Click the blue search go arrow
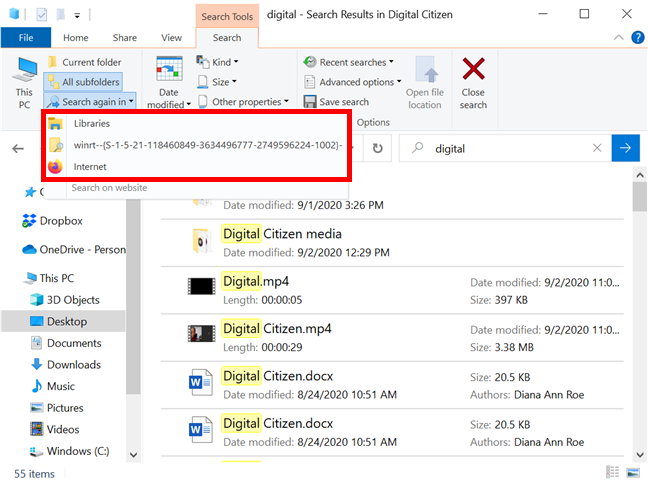The image size is (648, 484). tap(625, 148)
